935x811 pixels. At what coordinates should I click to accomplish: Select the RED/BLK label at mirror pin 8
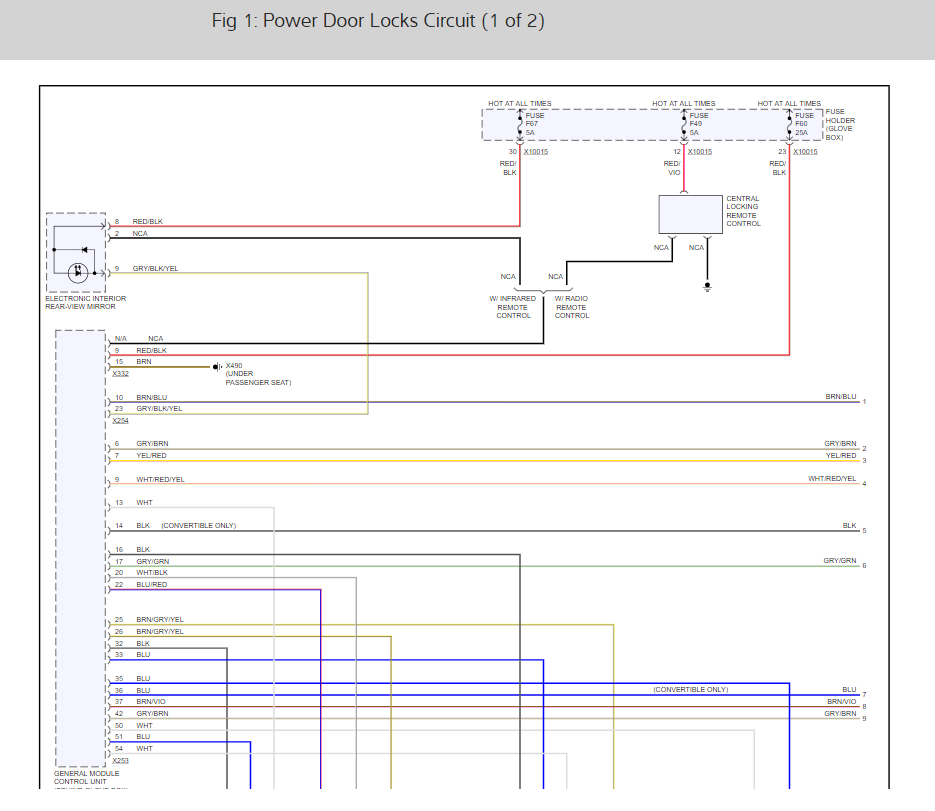(x=148, y=221)
